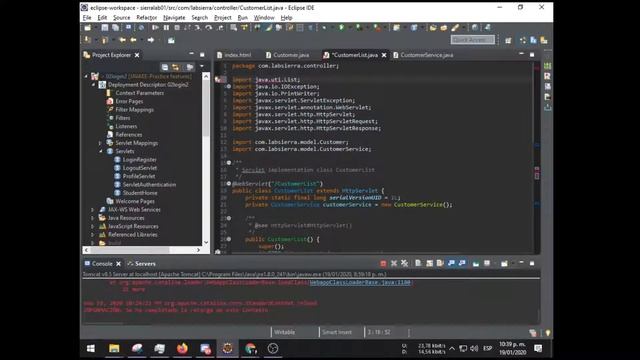
Task: Open the File menu
Action: [x=87, y=18]
